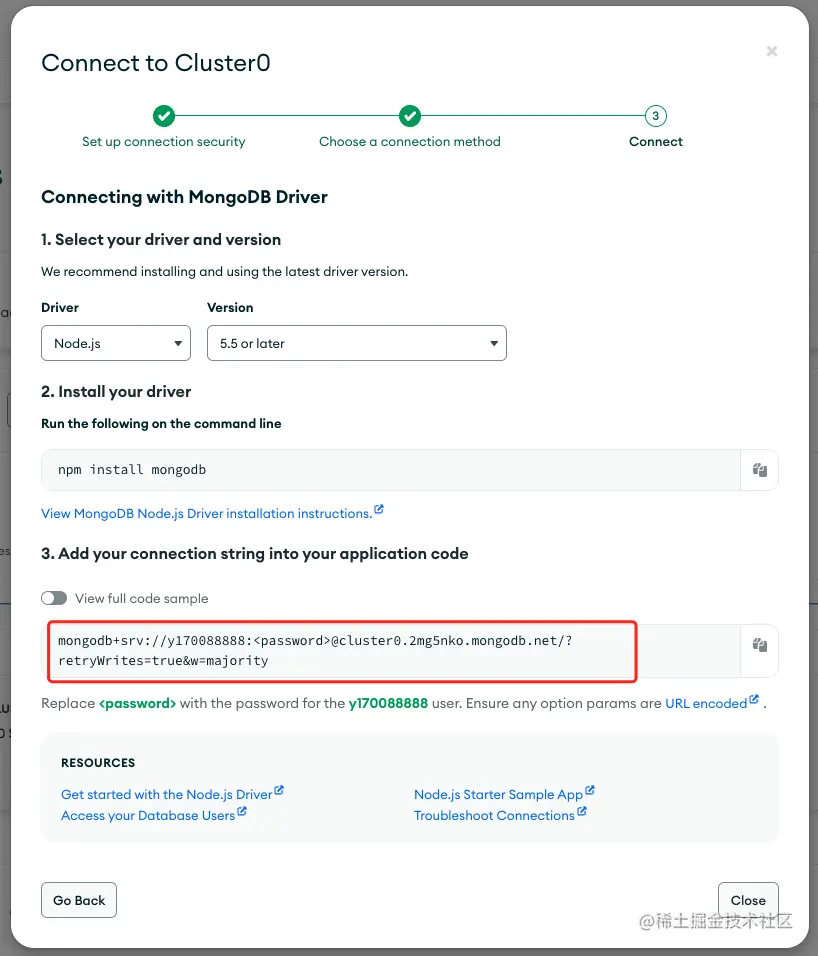Screen dimensions: 818x956
Task: Click the Choose a connection method checkmark step
Action: tap(410, 115)
